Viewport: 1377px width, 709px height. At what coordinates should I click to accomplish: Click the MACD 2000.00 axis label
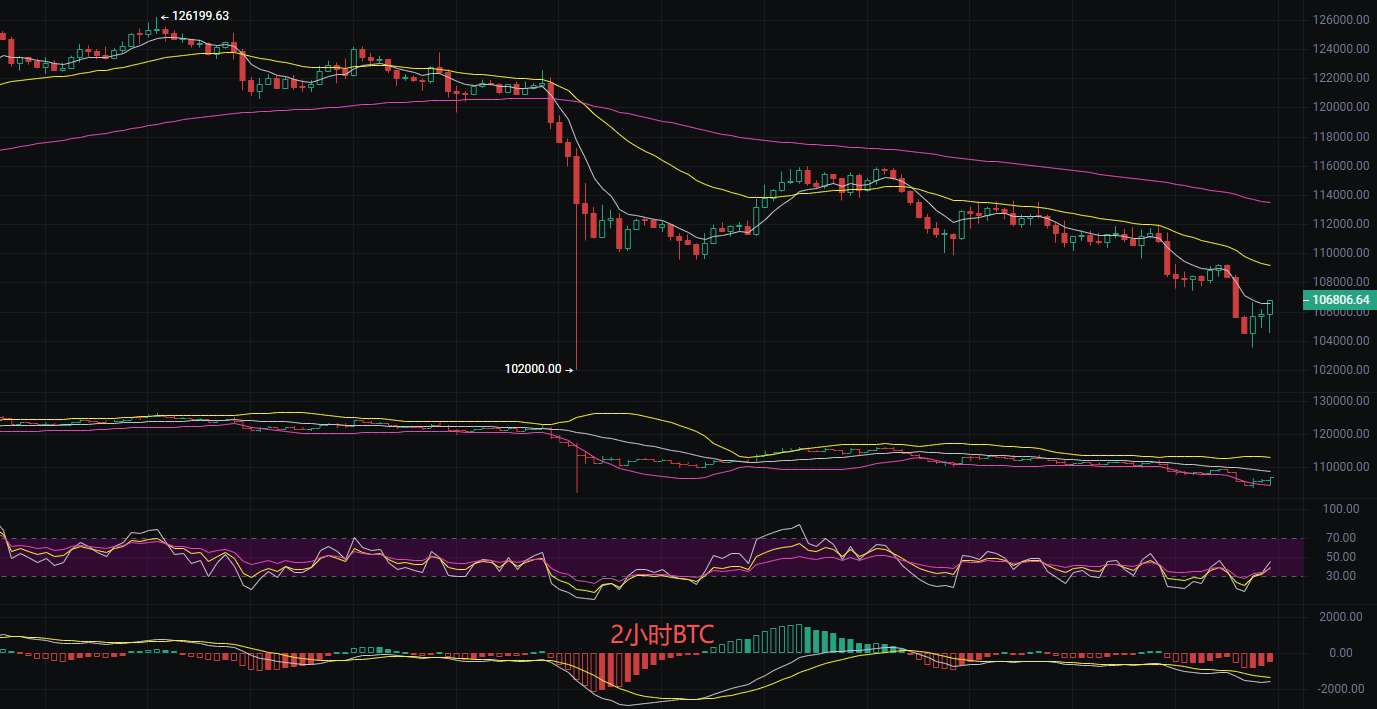1341,617
